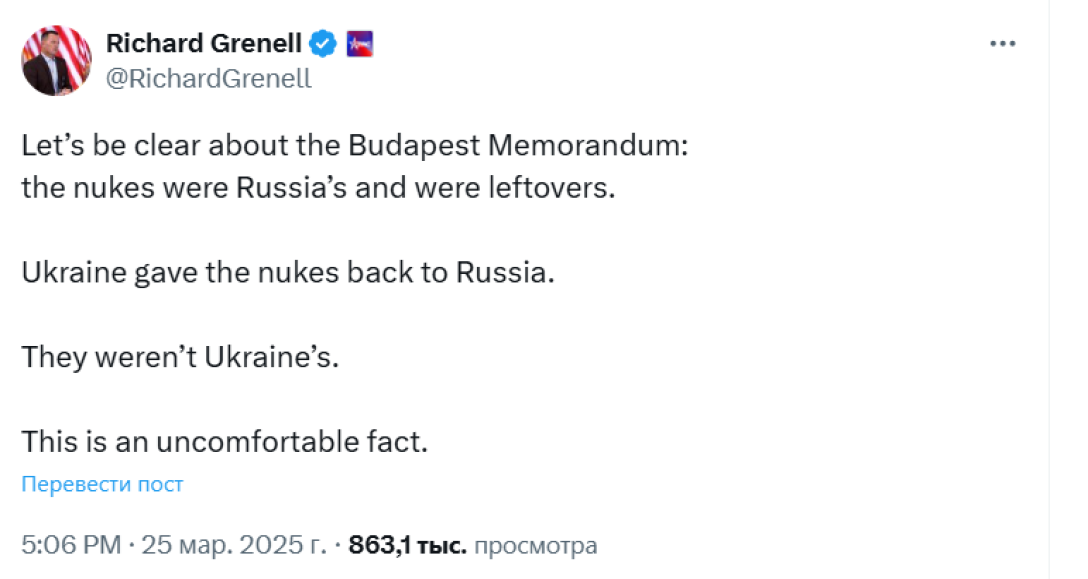
Task: Click the line "the nukes were Russia's and were leftovers"
Action: (x=317, y=187)
